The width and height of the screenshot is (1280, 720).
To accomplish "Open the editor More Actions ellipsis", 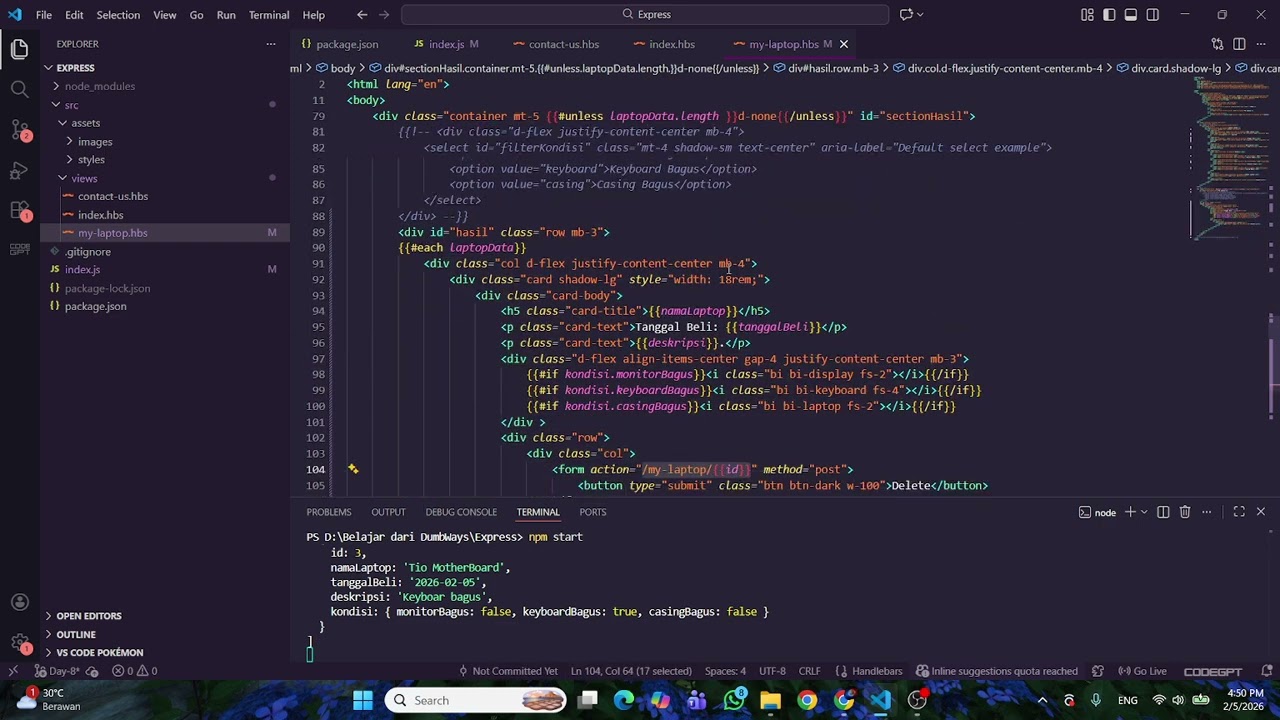I will tap(1261, 44).
